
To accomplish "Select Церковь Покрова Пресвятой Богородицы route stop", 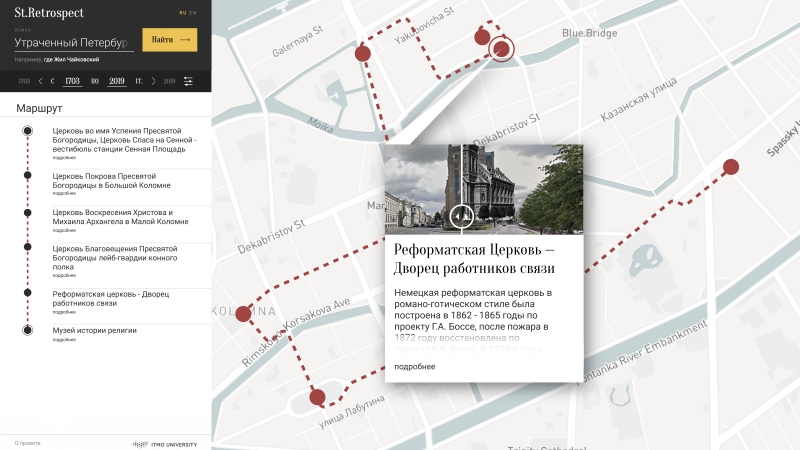I will pyautogui.click(x=110, y=181).
